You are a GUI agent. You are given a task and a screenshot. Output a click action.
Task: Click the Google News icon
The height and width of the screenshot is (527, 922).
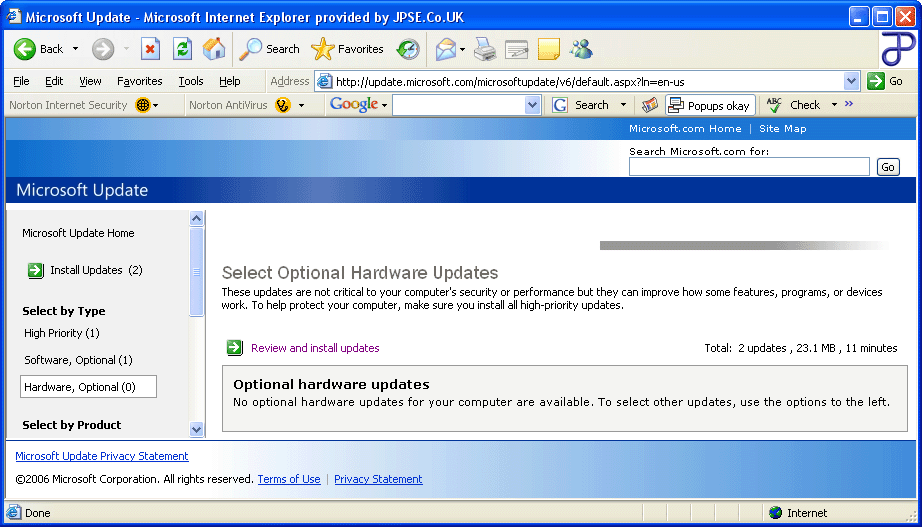pyautogui.click(x=649, y=105)
